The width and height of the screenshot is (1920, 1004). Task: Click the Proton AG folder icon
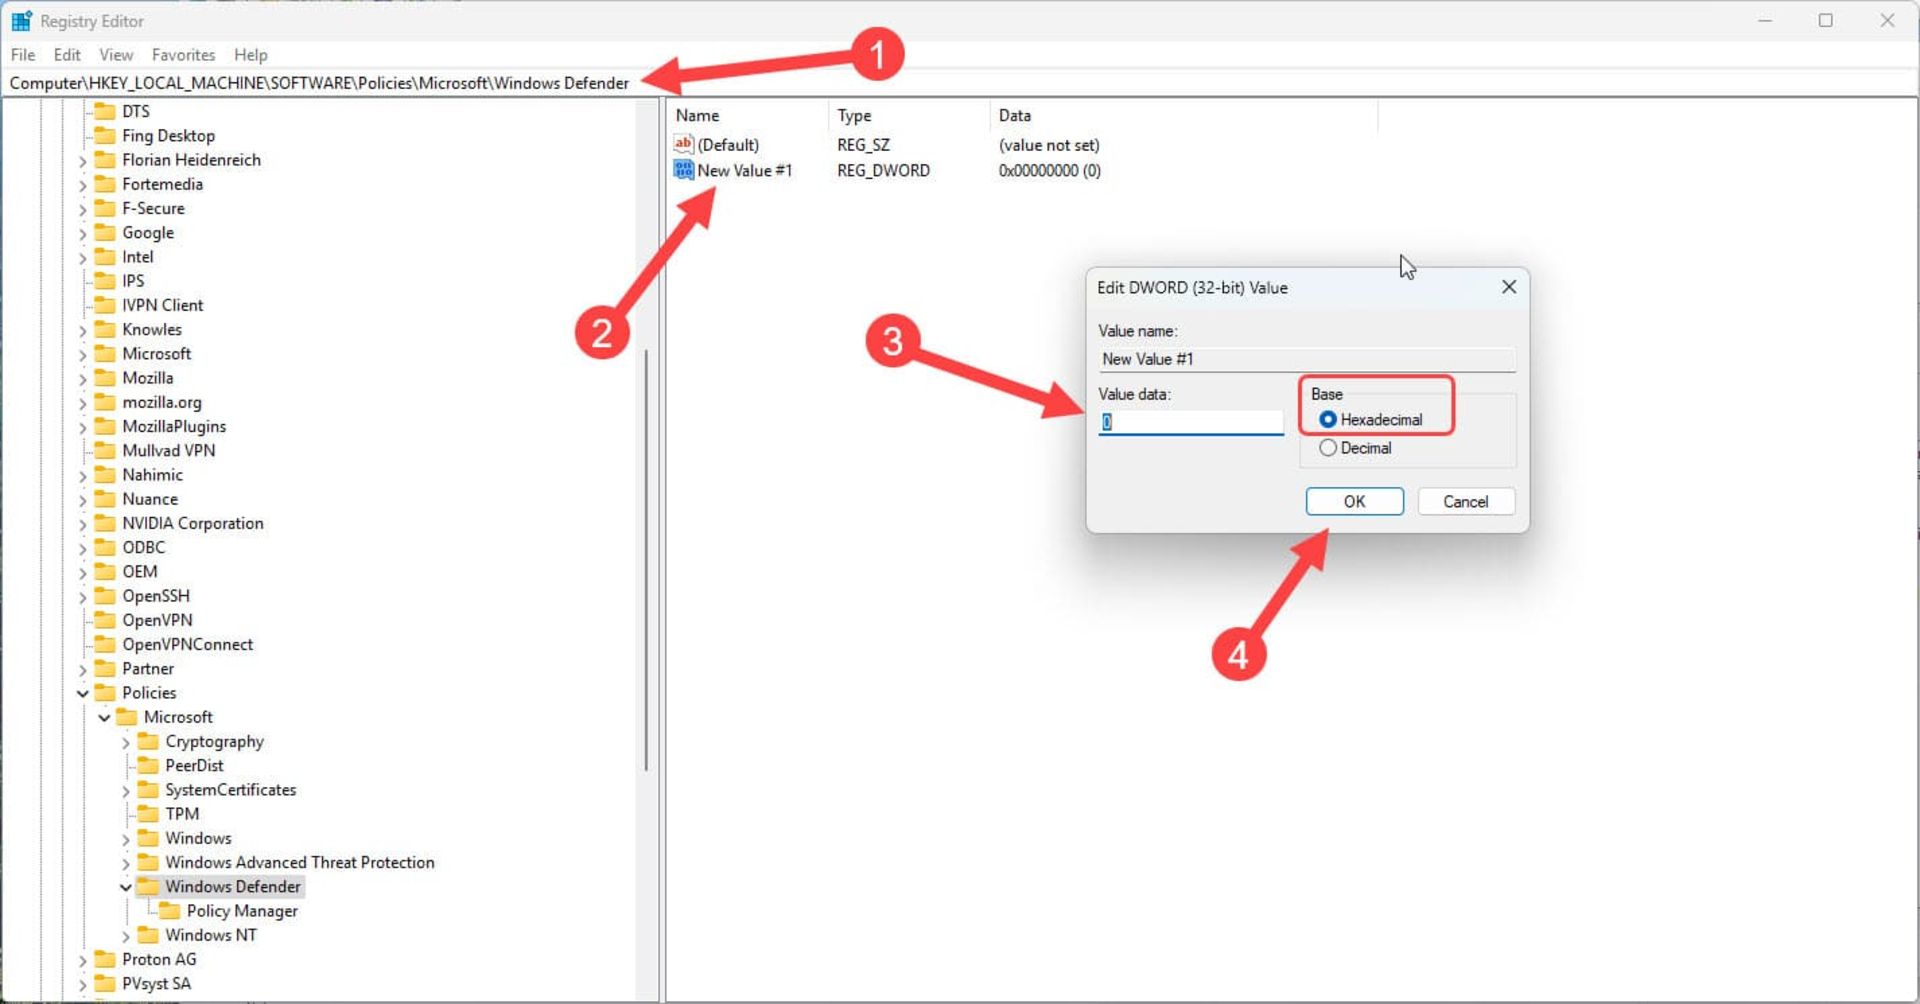105,959
